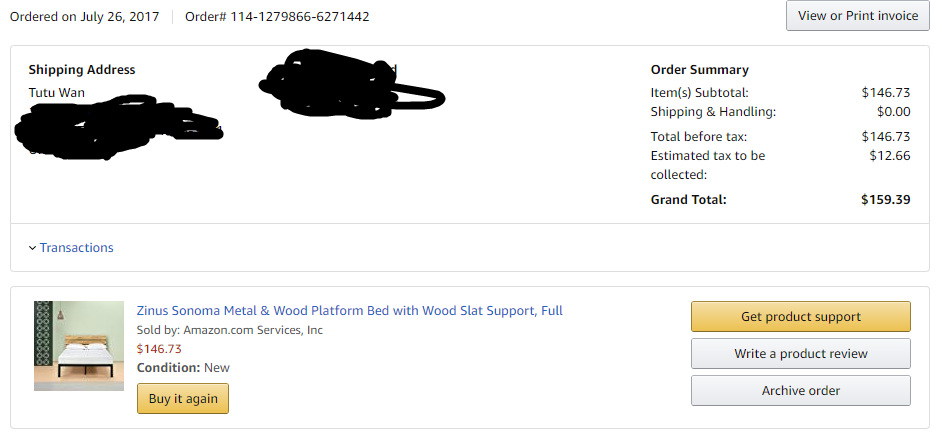The image size is (942, 432).
Task: Click the Order Summary heading
Action: 699,70
